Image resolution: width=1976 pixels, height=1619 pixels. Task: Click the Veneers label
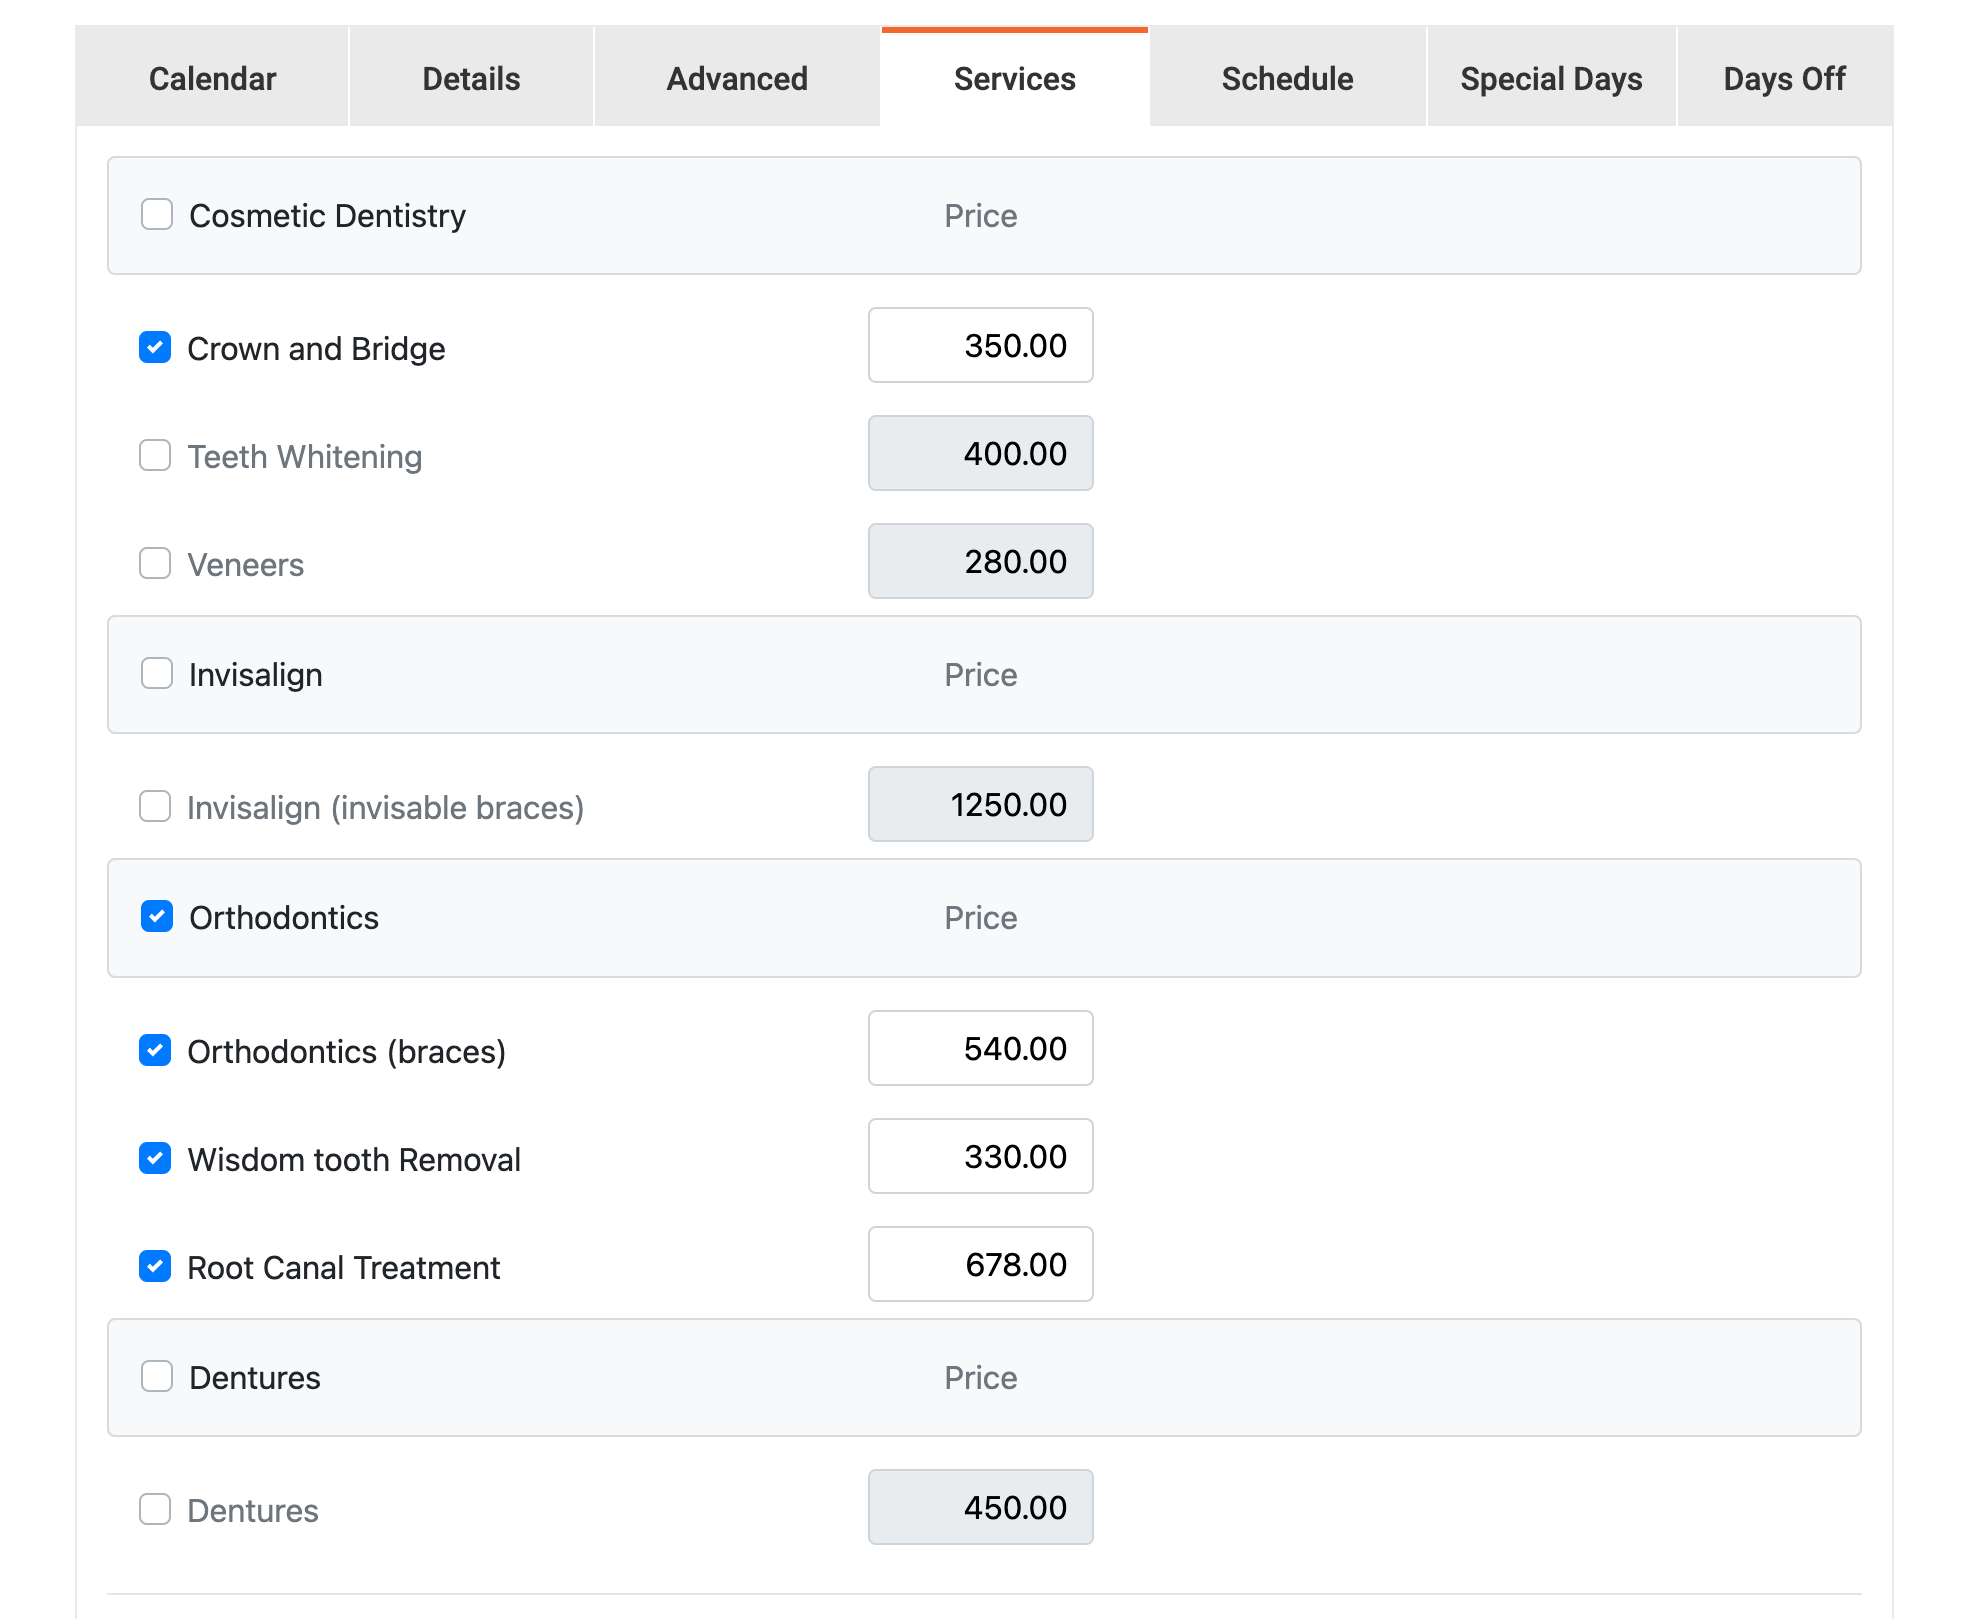point(246,565)
